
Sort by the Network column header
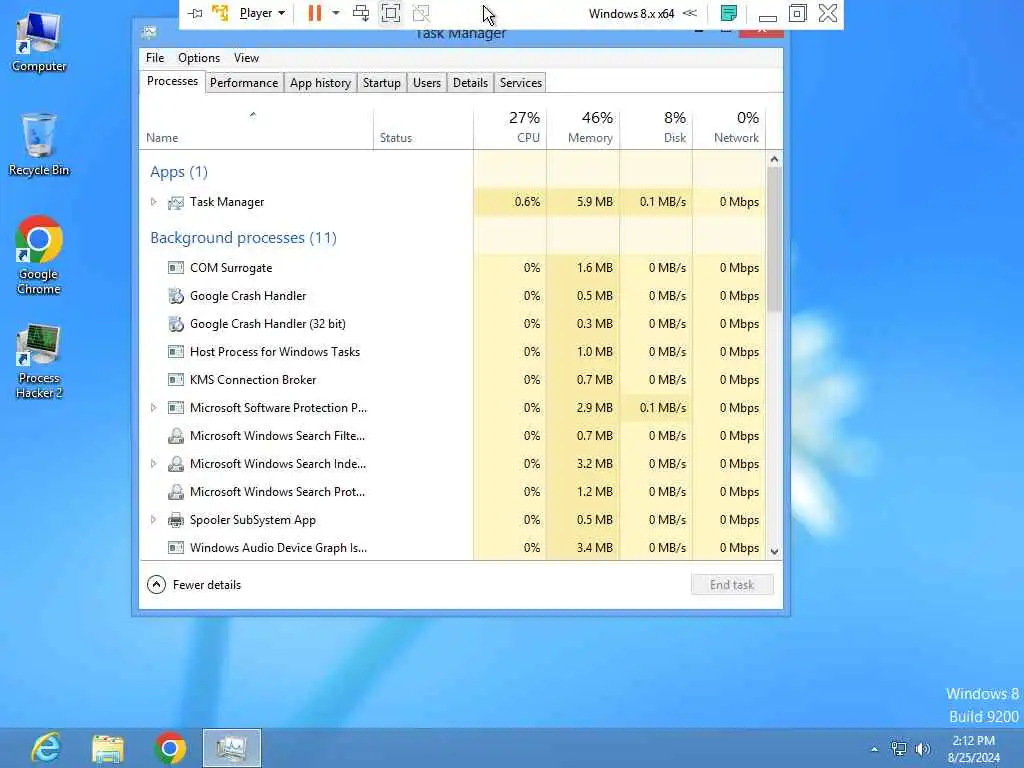(x=729, y=129)
